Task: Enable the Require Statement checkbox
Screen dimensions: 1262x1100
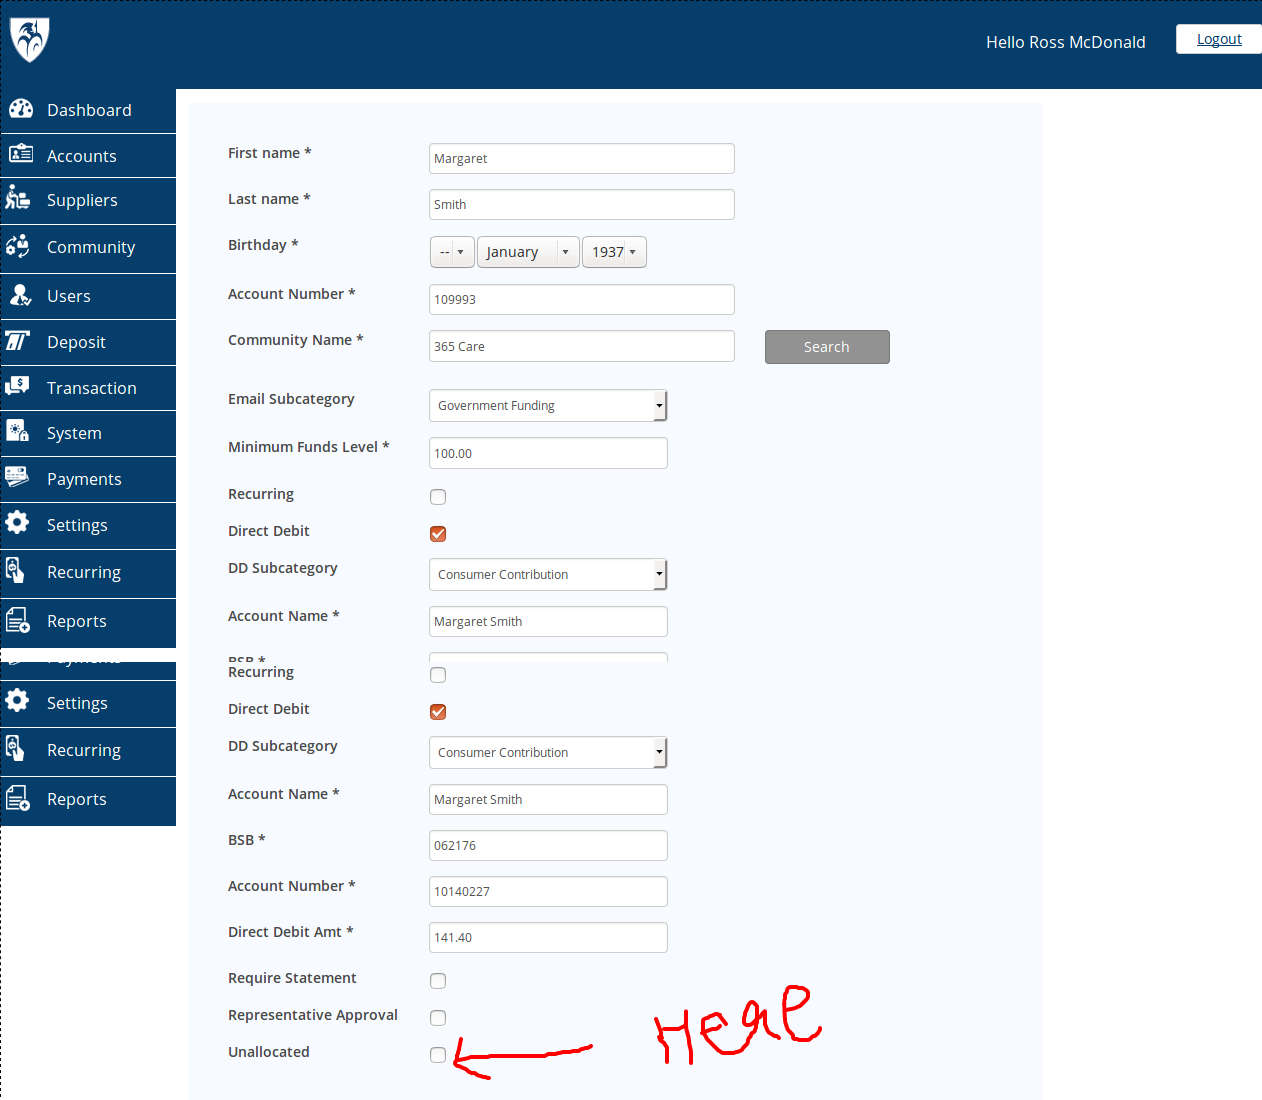Action: click(438, 981)
